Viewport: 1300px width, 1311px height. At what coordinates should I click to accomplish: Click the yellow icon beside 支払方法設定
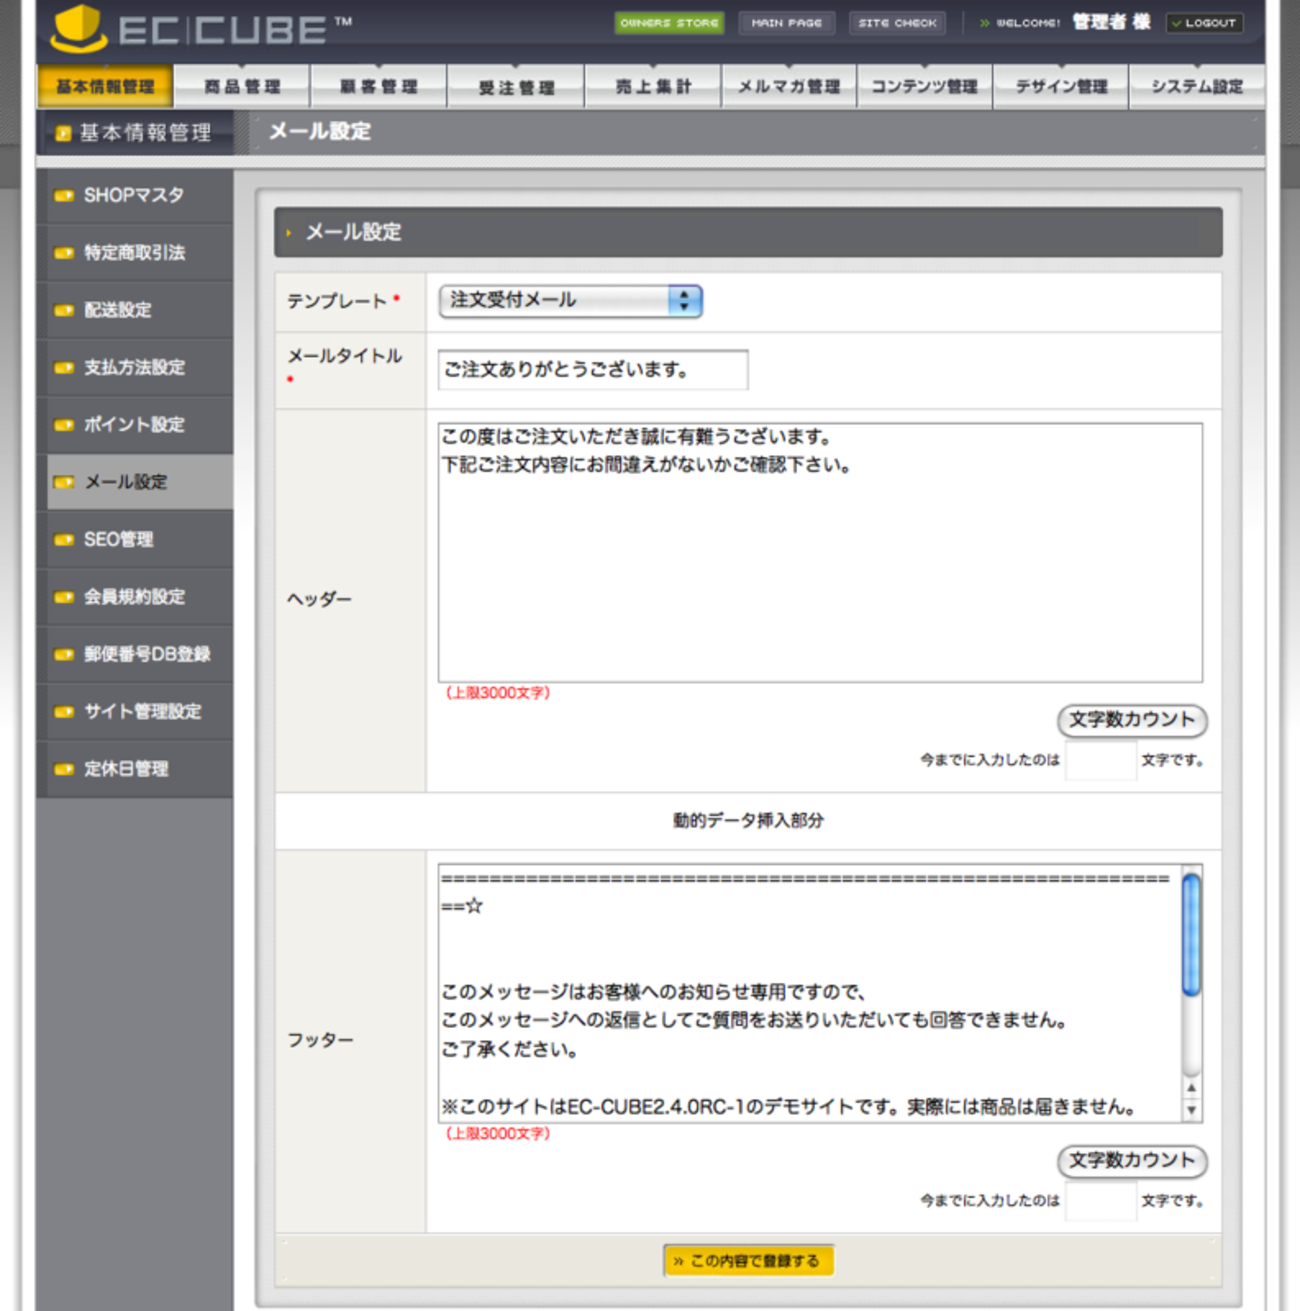point(64,368)
